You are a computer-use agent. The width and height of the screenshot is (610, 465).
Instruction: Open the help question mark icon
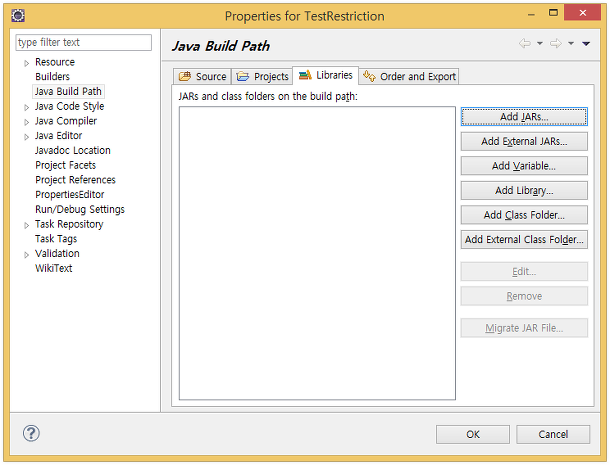tap(31, 433)
